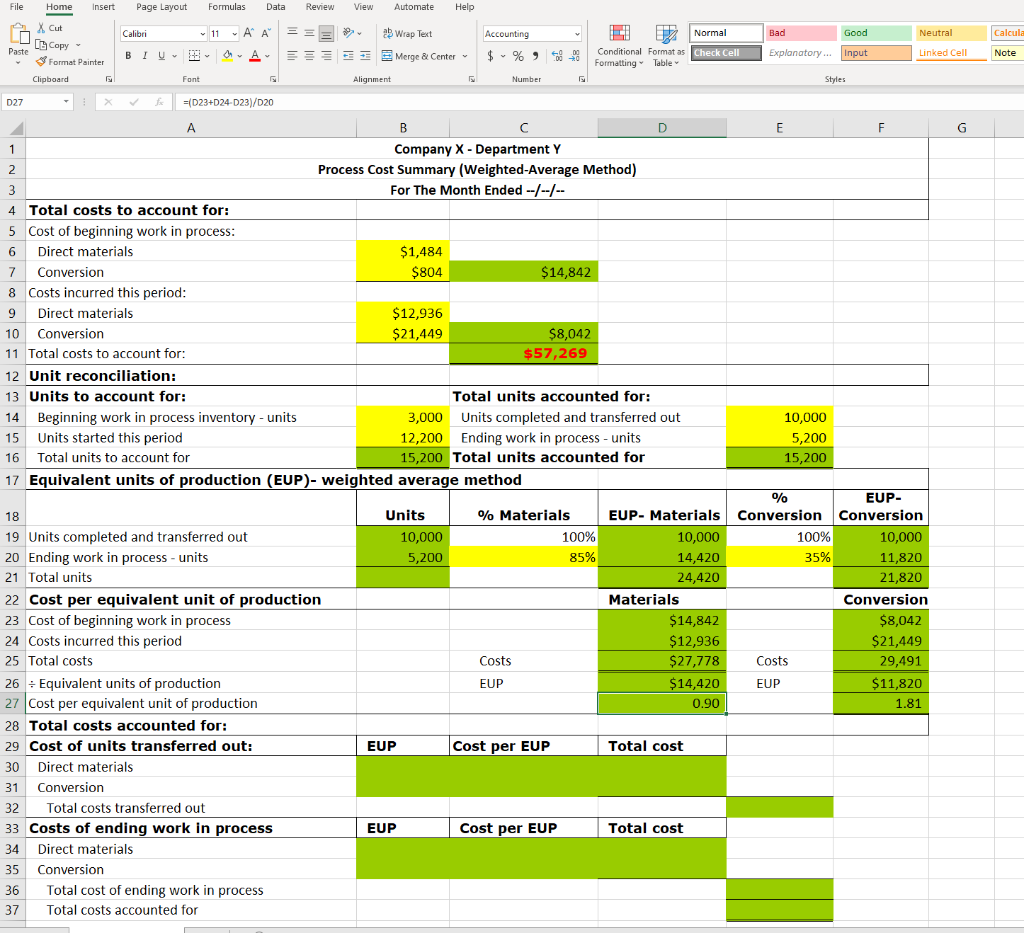The image size is (1024, 933).
Task: Align text left
Action: [293, 56]
